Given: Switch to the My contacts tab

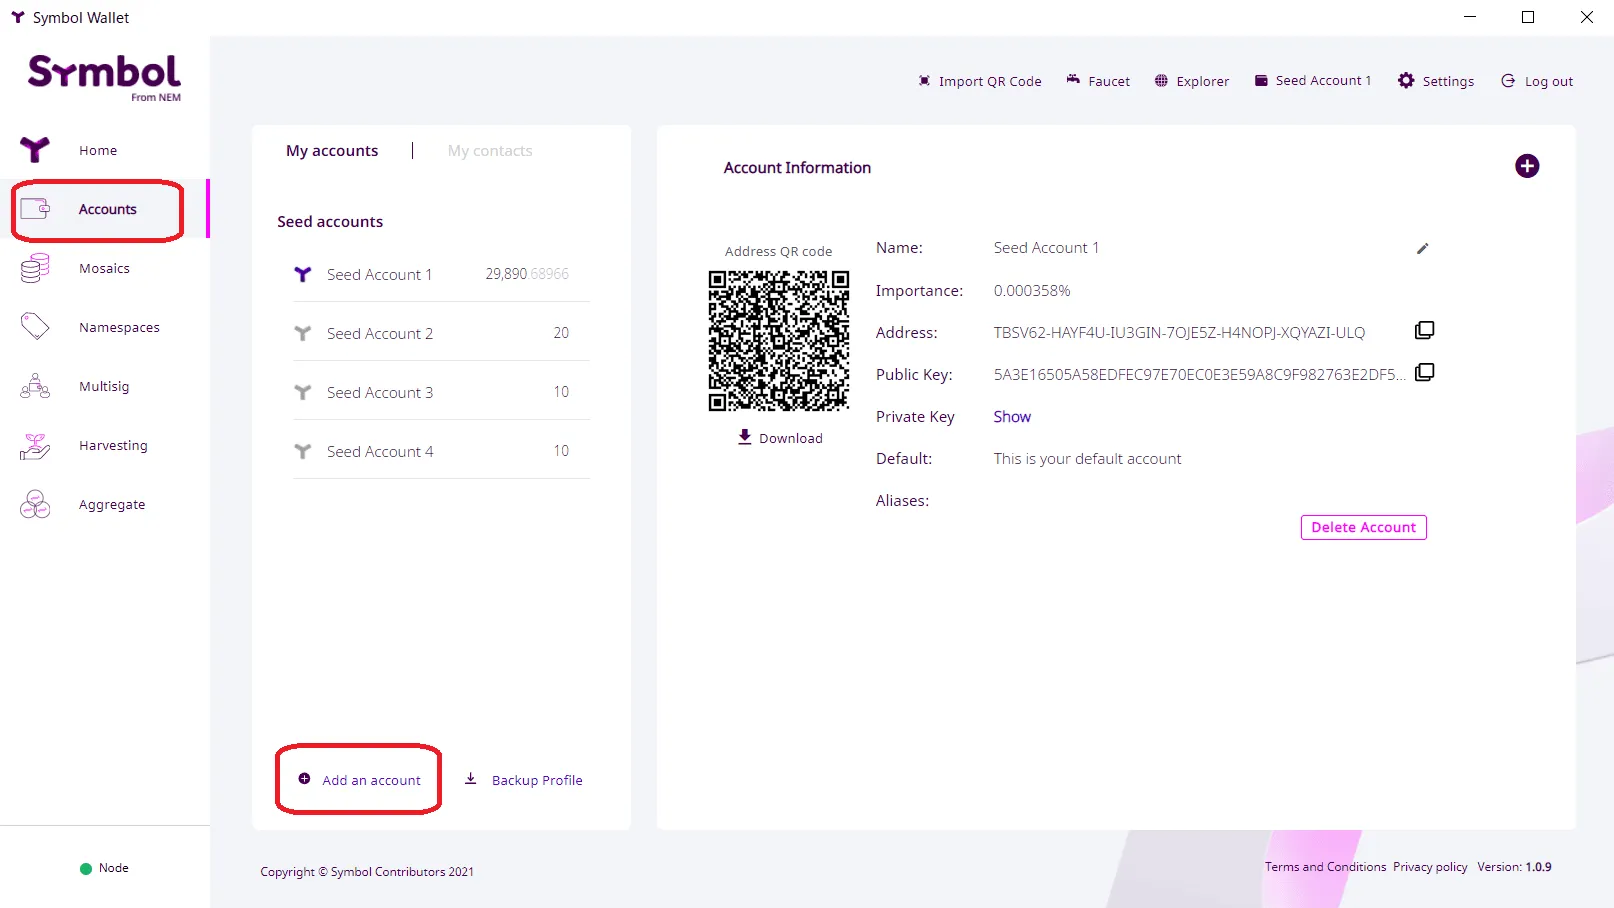Looking at the screenshot, I should point(489,150).
